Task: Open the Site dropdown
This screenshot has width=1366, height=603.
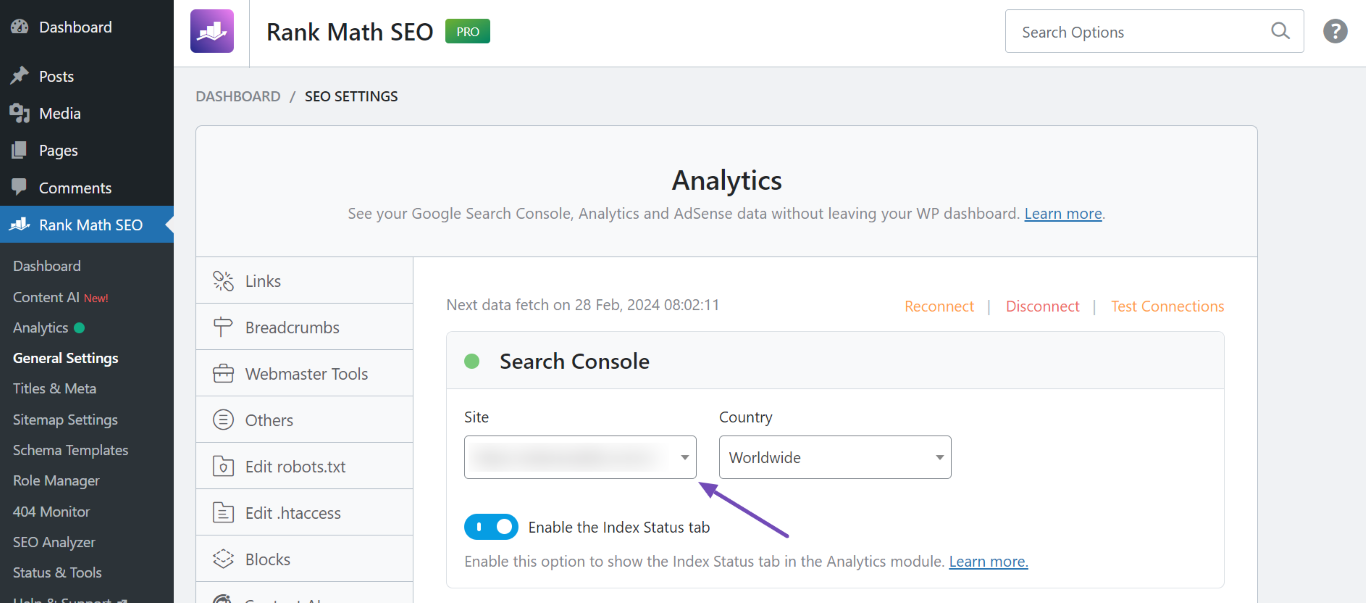Action: [580, 457]
